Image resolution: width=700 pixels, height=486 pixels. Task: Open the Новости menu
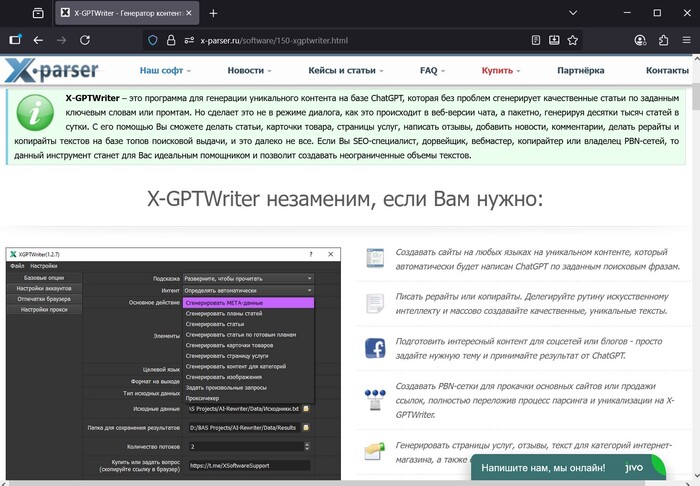tap(249, 71)
